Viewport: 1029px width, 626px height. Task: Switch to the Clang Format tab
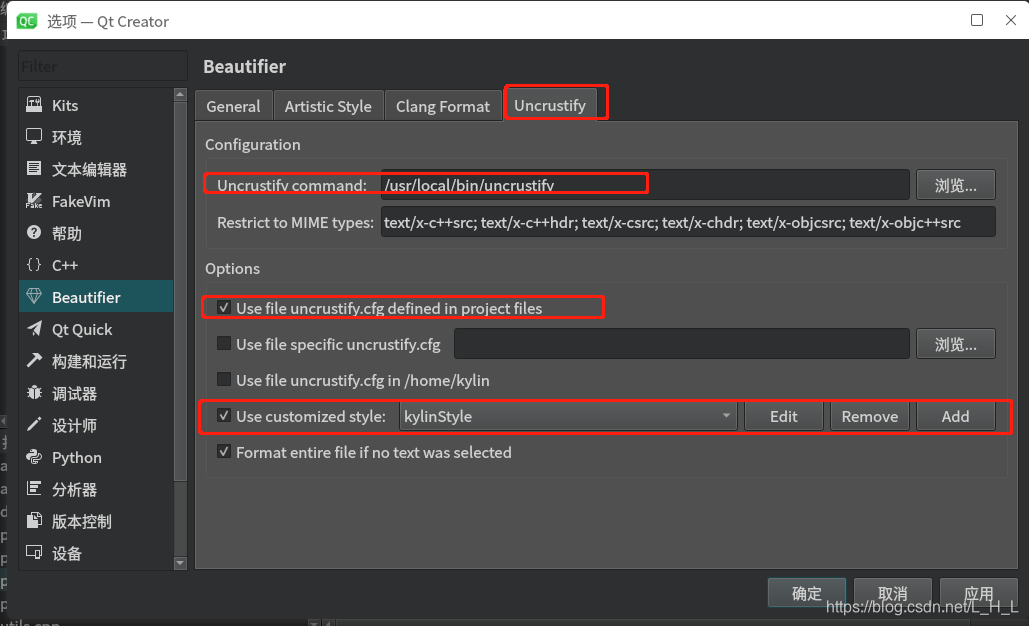pos(443,106)
